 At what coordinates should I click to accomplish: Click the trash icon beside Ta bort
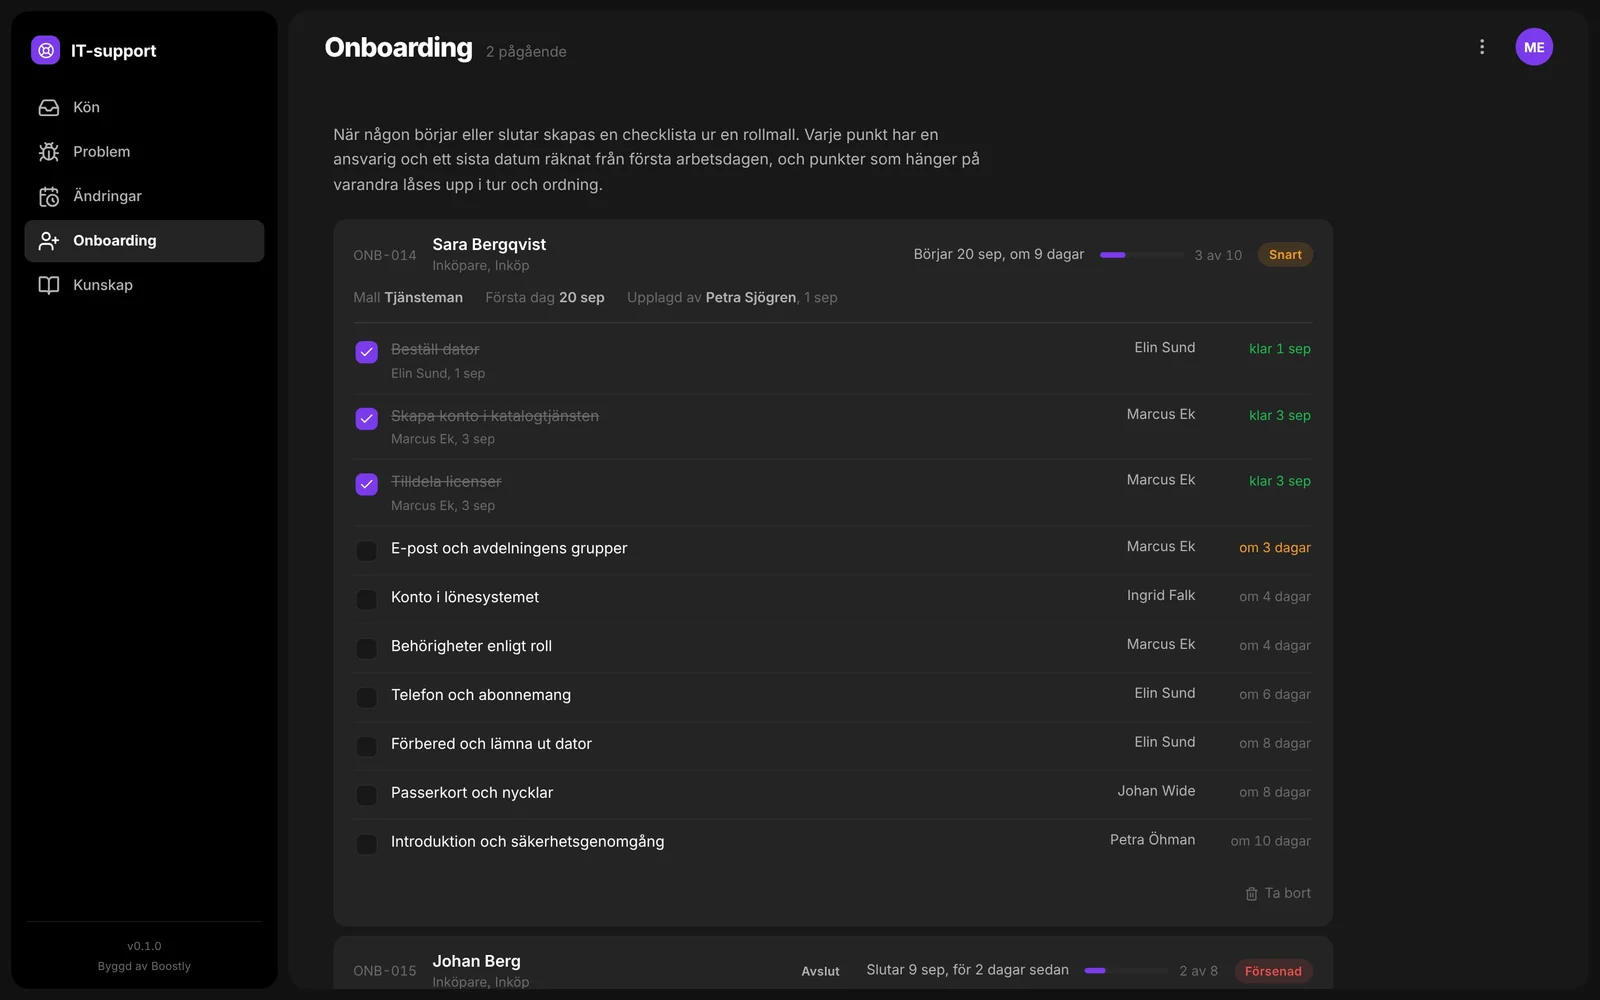[x=1251, y=894]
